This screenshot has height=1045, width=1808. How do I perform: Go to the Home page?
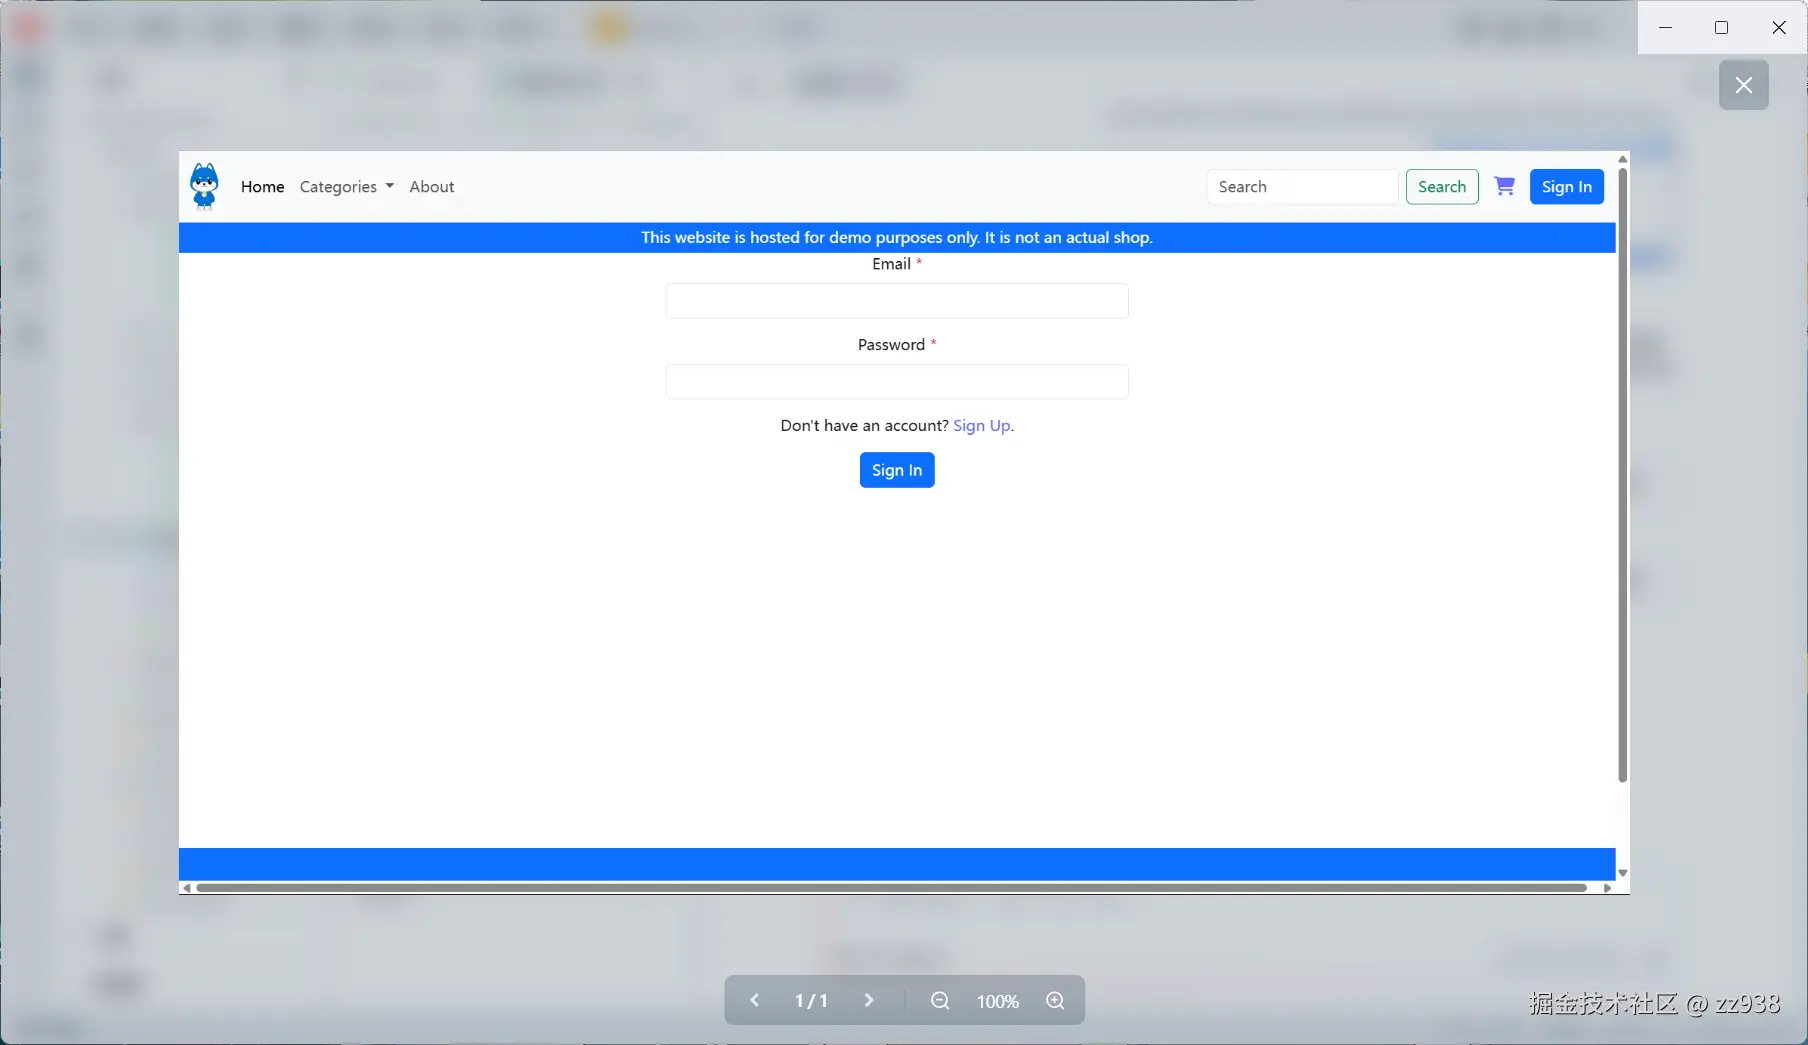click(x=262, y=187)
